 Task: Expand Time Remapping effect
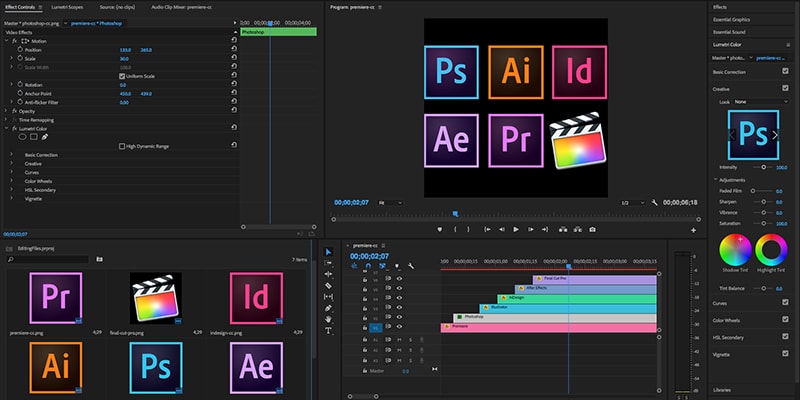(x=6, y=119)
